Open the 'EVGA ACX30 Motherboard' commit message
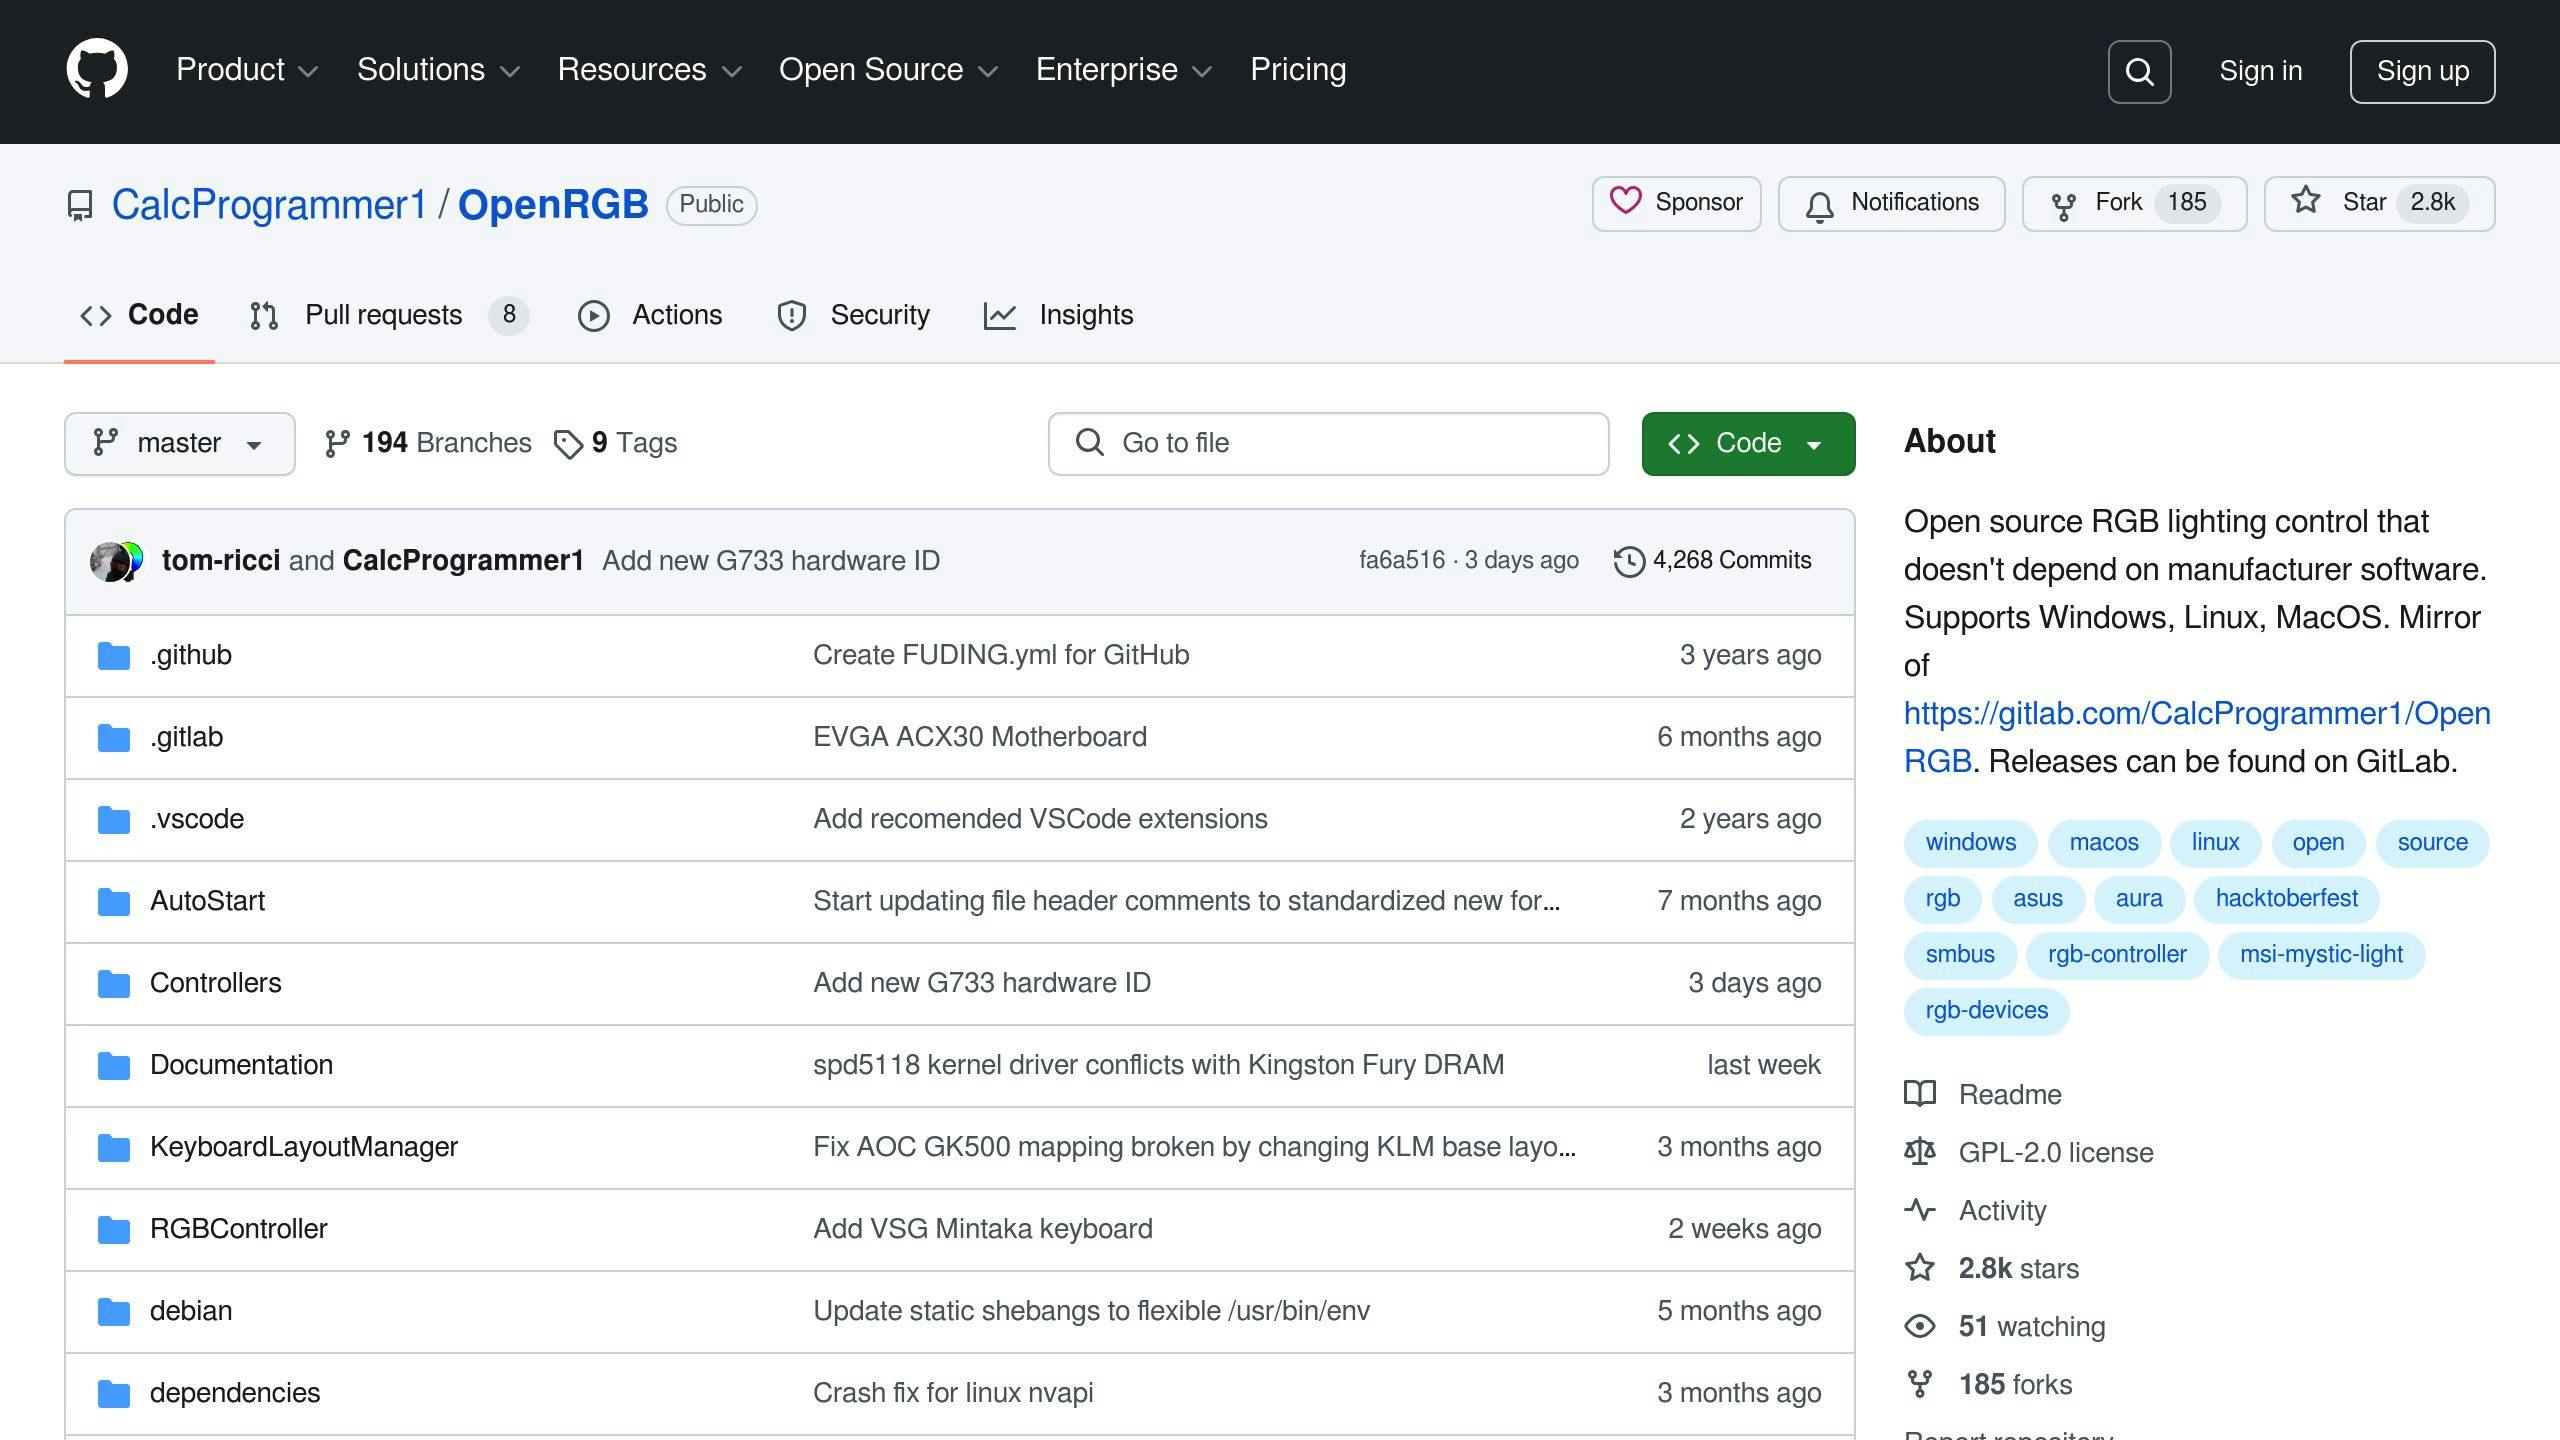 point(979,737)
